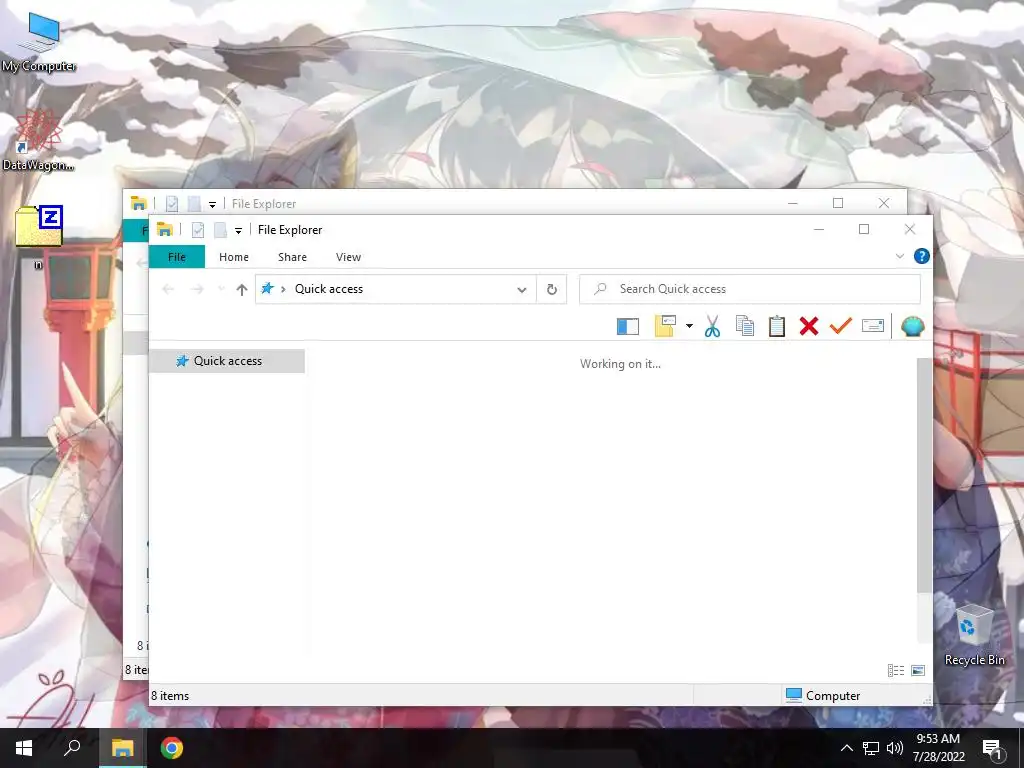Open the volume speaker tray icon
1024x768 pixels.
pos(894,748)
